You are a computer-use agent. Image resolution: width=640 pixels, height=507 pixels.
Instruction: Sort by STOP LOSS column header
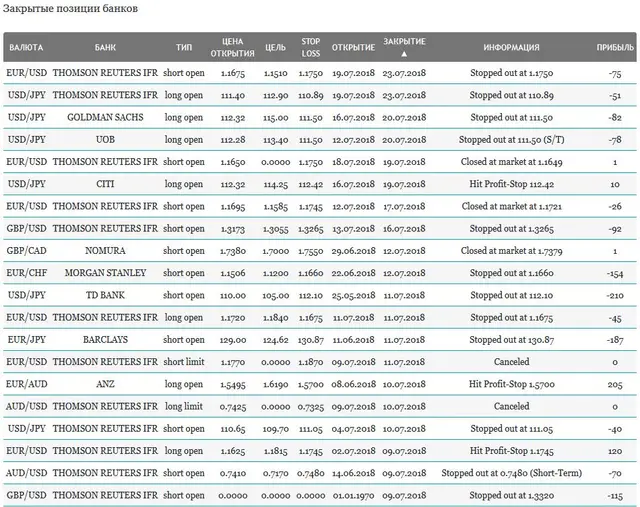tap(311, 47)
